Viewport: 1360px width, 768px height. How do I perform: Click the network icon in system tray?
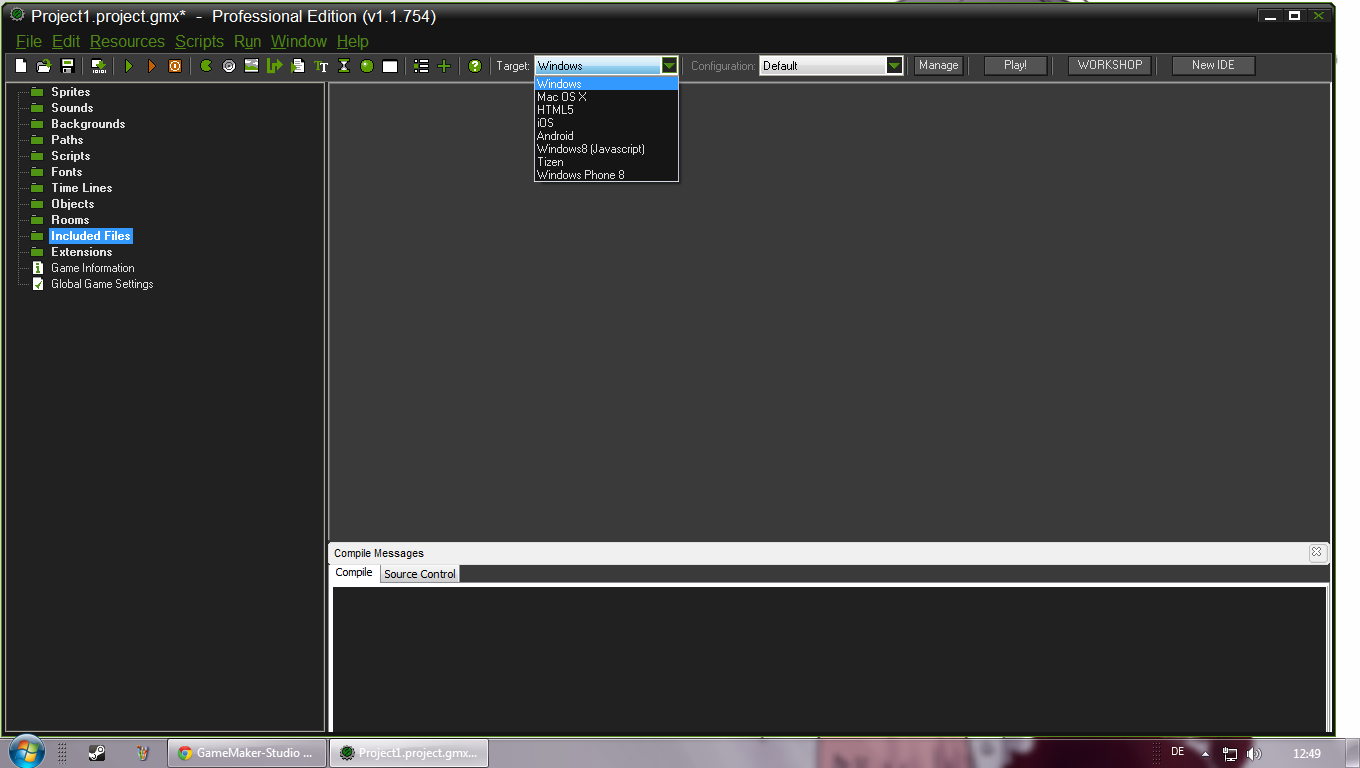pos(1230,753)
